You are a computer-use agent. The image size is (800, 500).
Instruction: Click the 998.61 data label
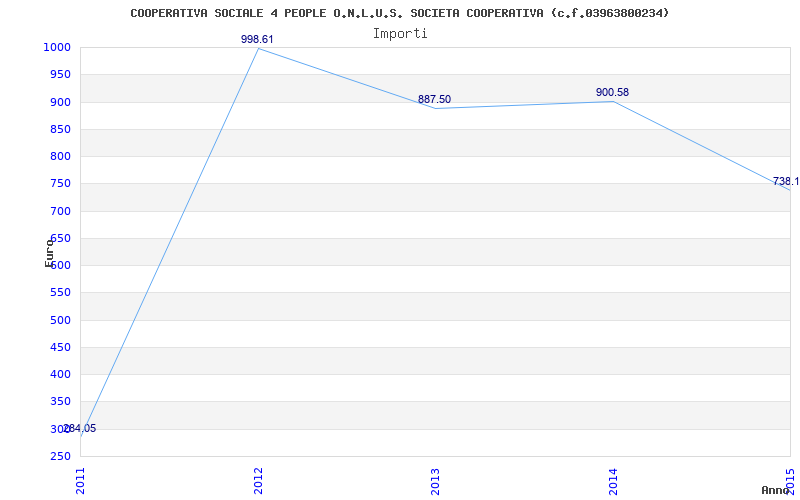tap(257, 39)
